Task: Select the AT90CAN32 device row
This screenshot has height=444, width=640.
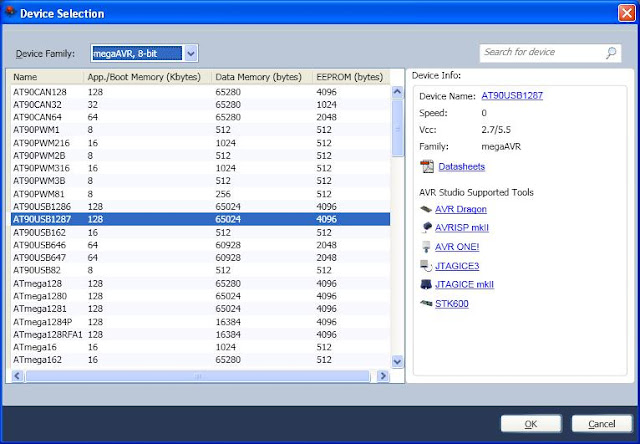Action: point(200,104)
